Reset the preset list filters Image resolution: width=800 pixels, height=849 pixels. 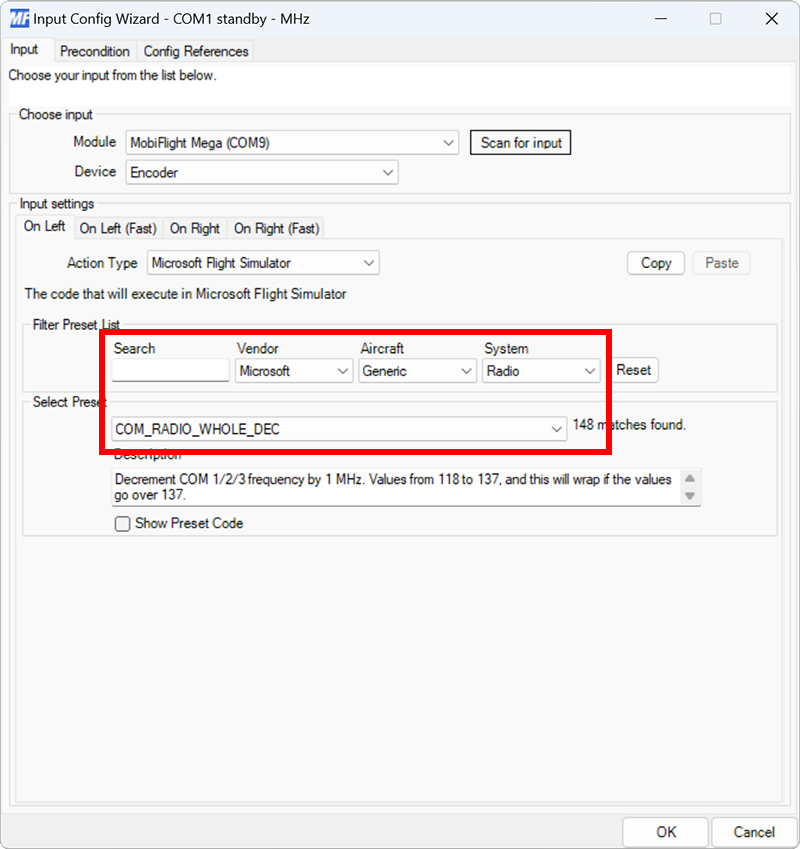[x=634, y=370]
